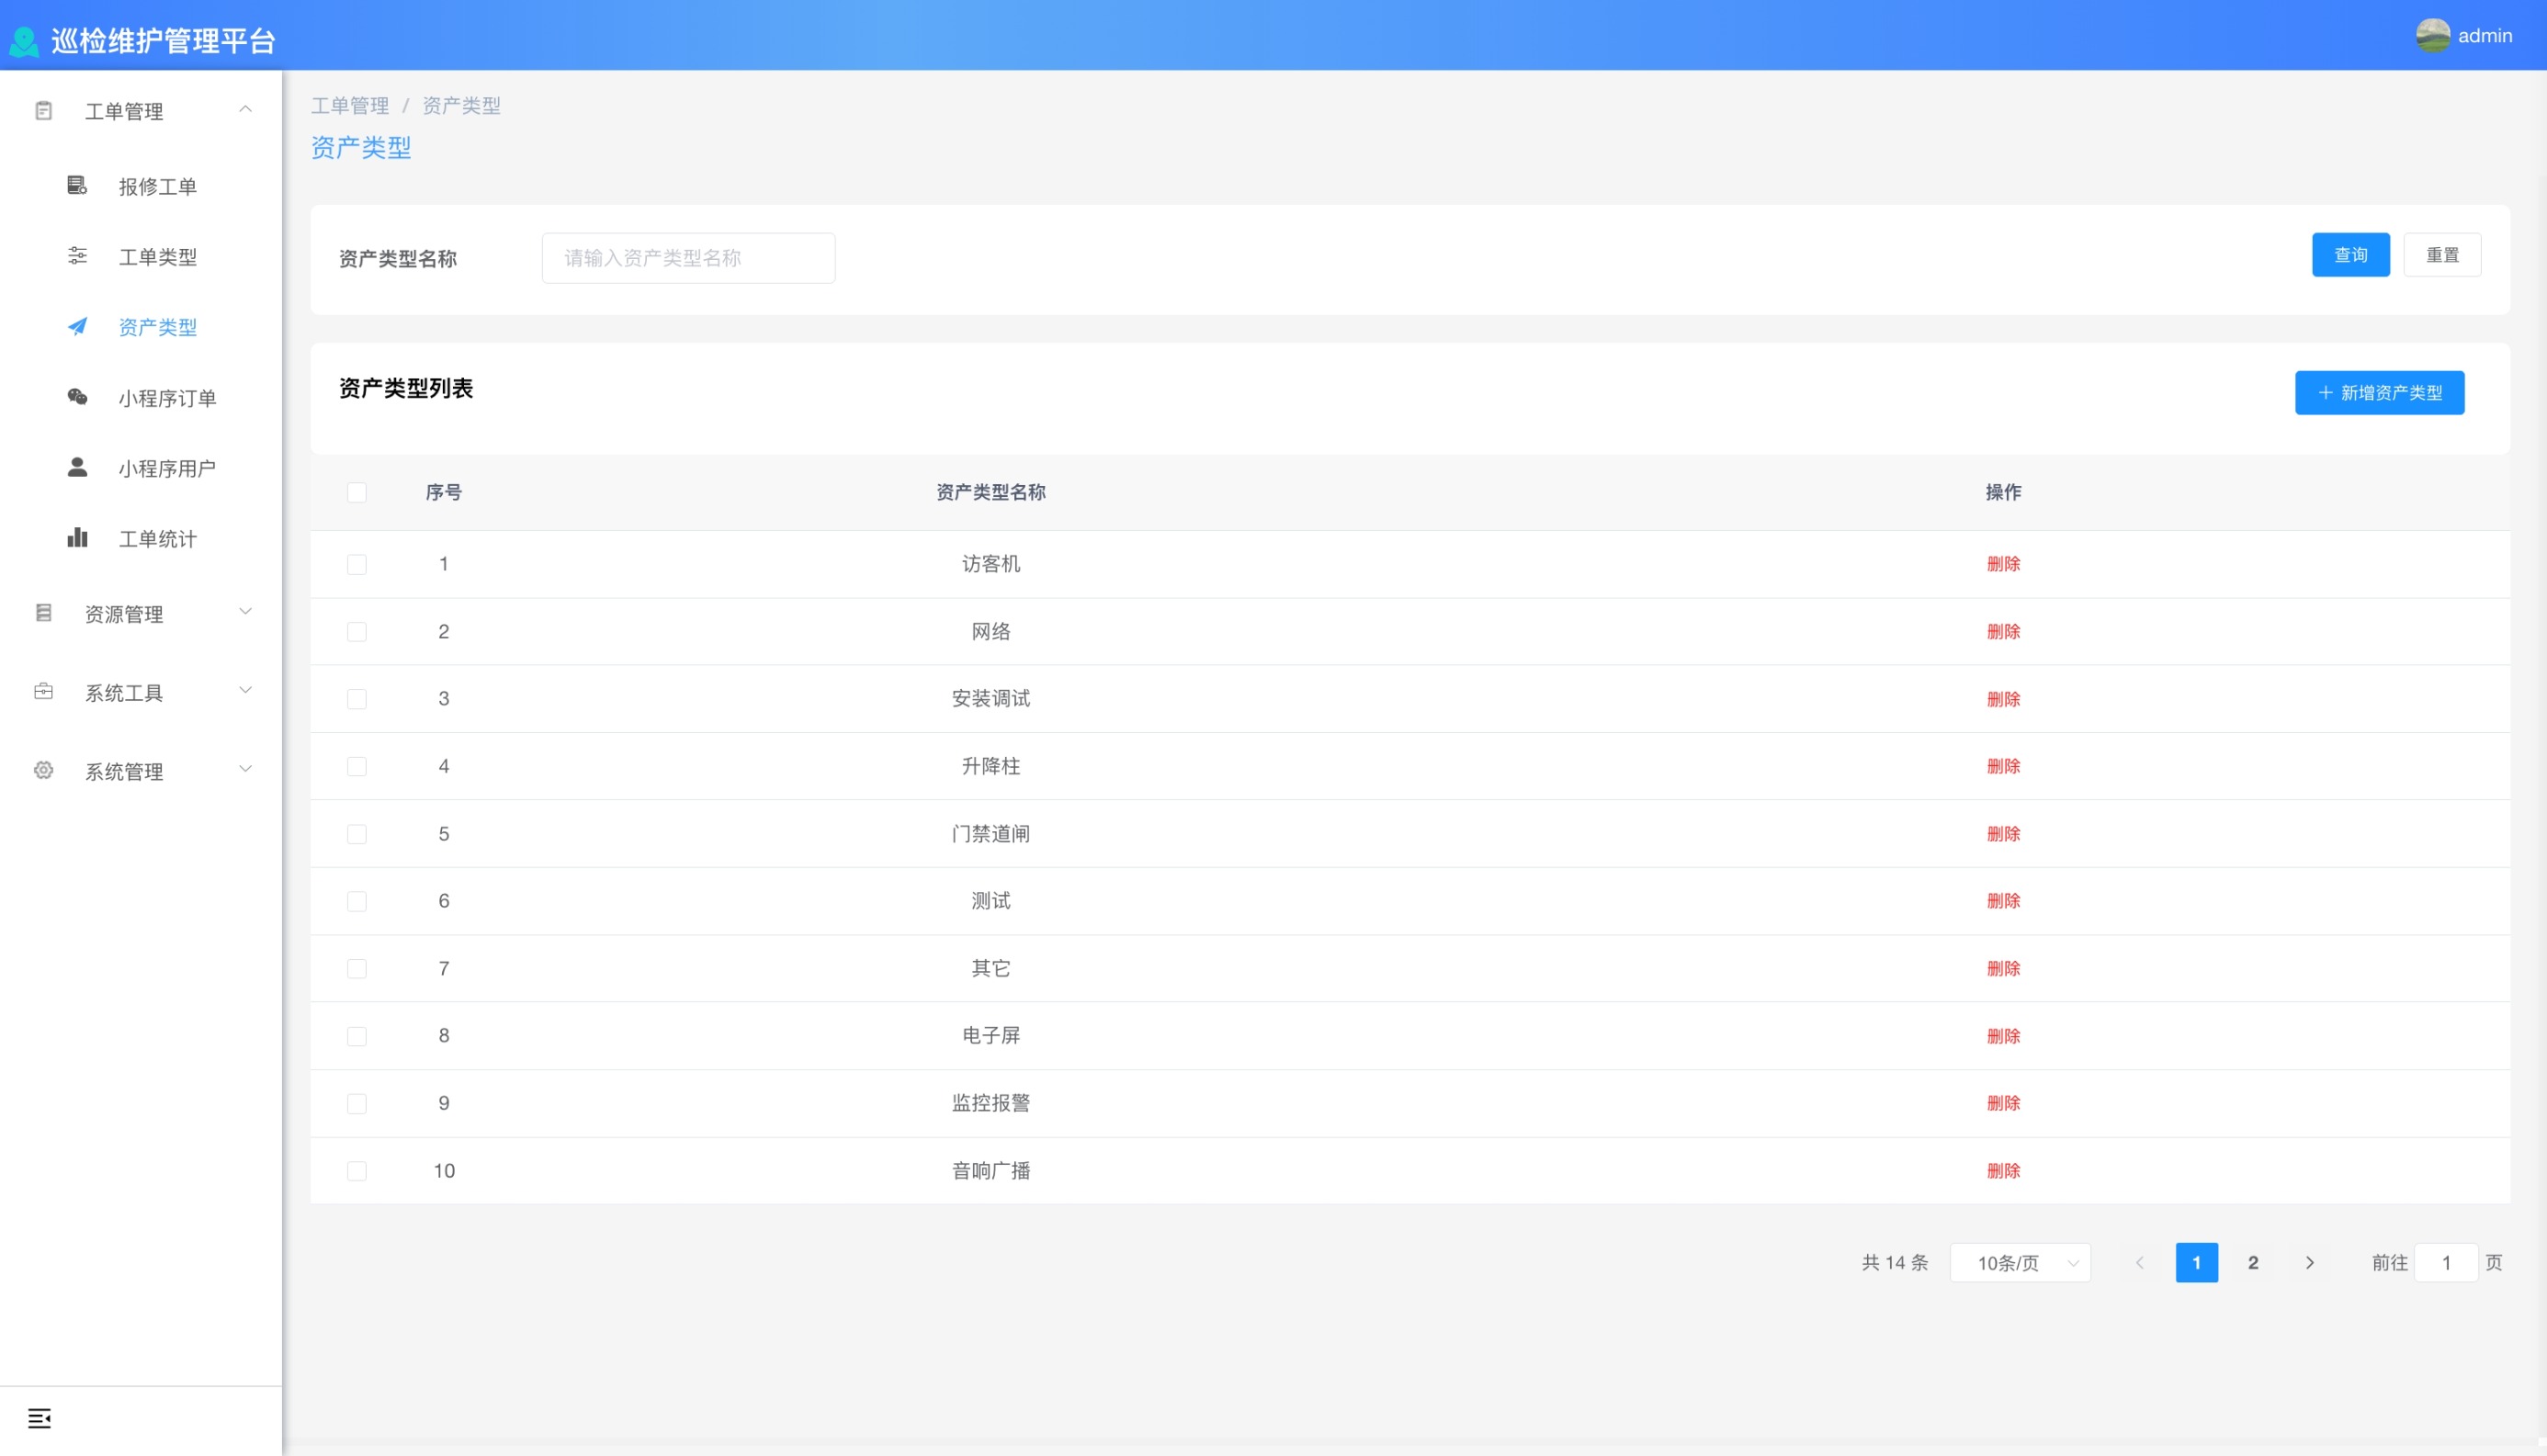
Task: Click the 小程序用户 person icon
Action: (77, 467)
